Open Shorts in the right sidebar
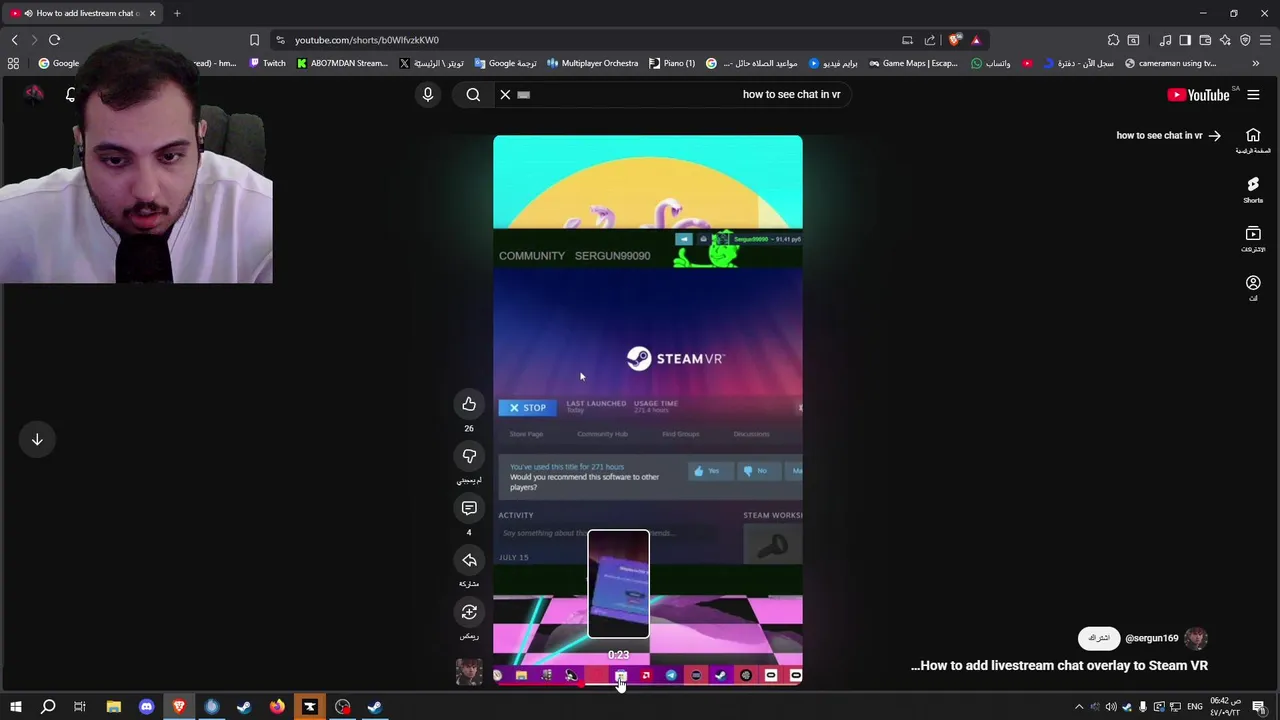The width and height of the screenshot is (1280, 720). [x=1253, y=189]
